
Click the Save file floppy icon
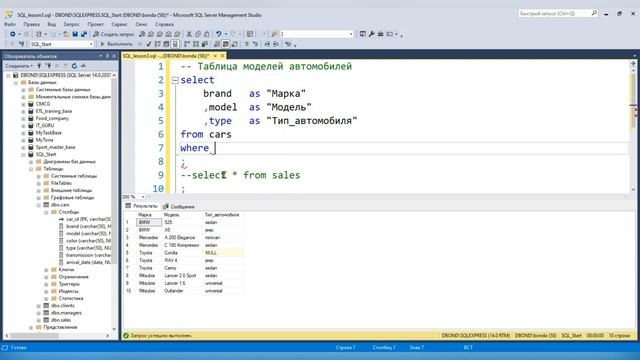click(x=75, y=34)
